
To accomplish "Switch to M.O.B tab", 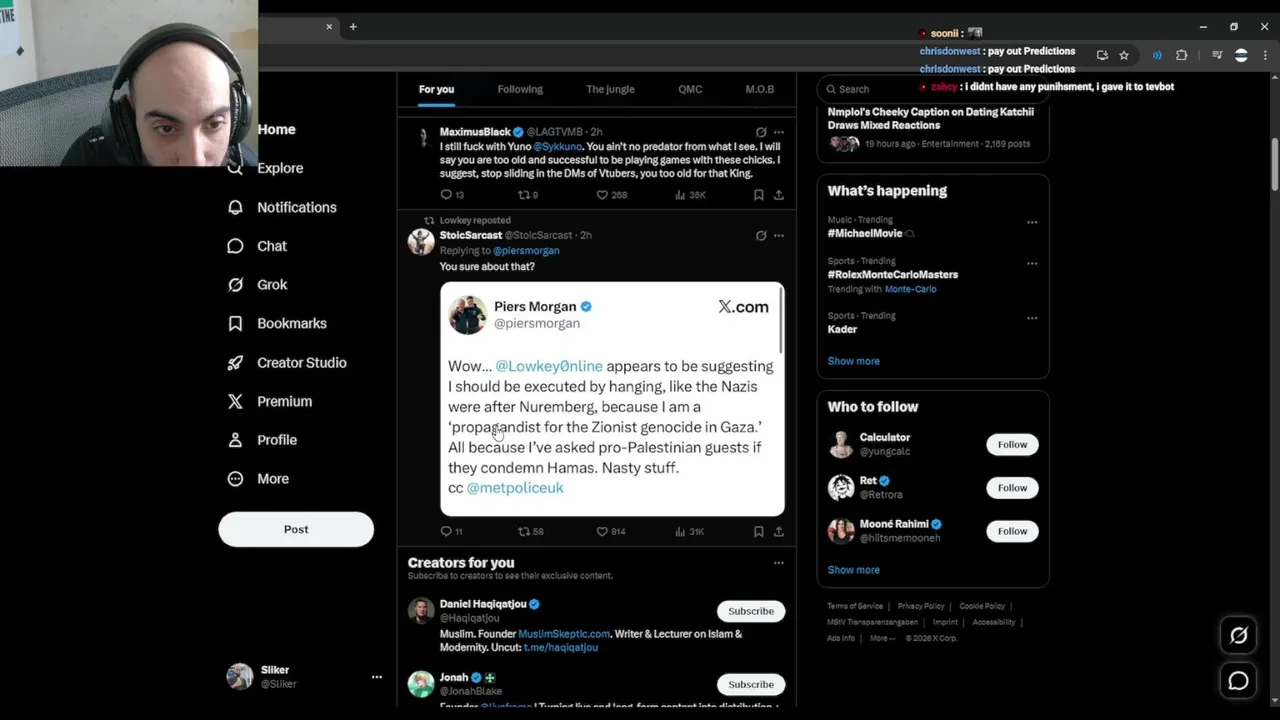I will (x=759, y=89).
